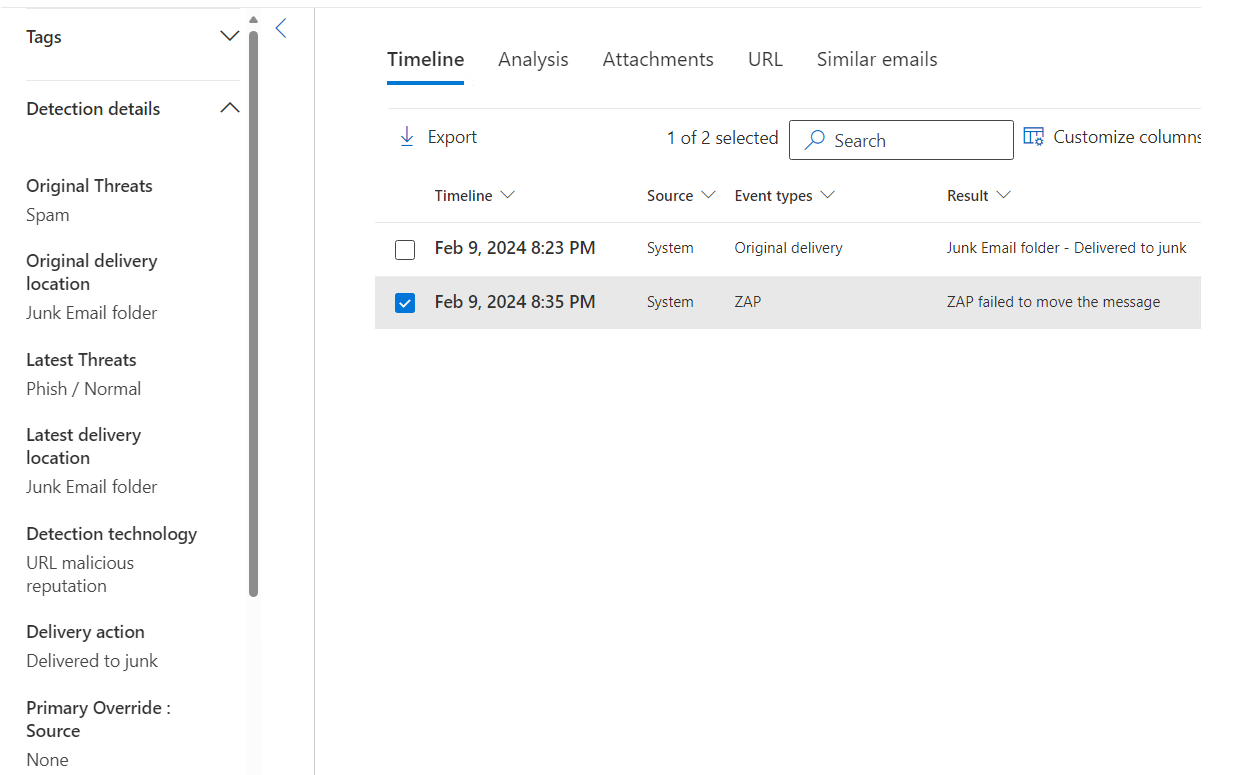
Task: Open the Customize columns icon
Action: tap(1033, 136)
